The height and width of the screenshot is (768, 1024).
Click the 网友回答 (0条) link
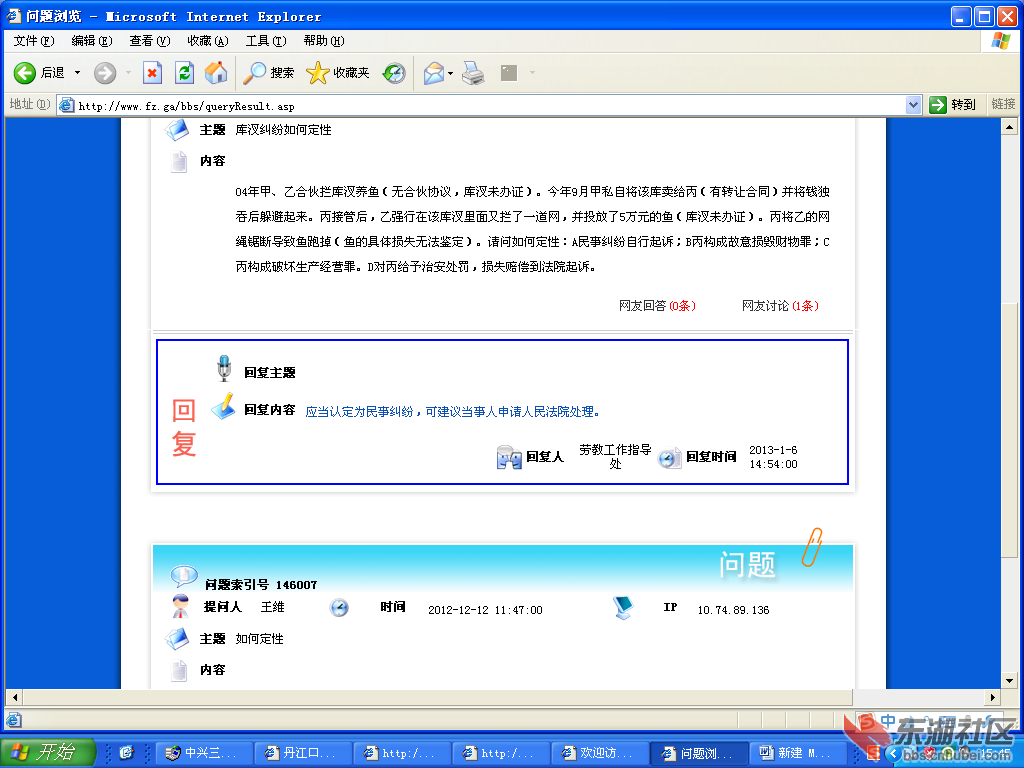657,306
